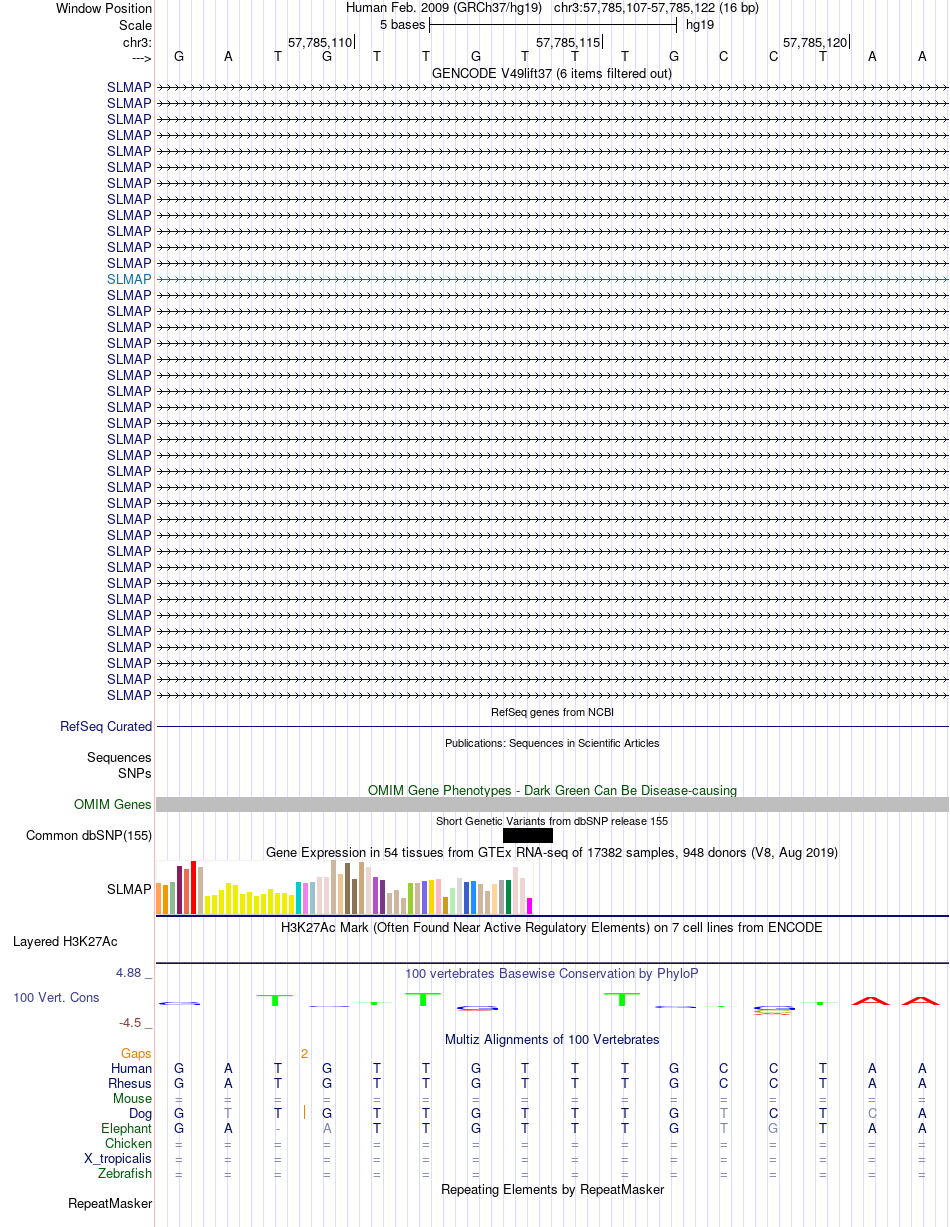
Task: Select the Zebrafish alignment row label
Action: click(x=125, y=1173)
